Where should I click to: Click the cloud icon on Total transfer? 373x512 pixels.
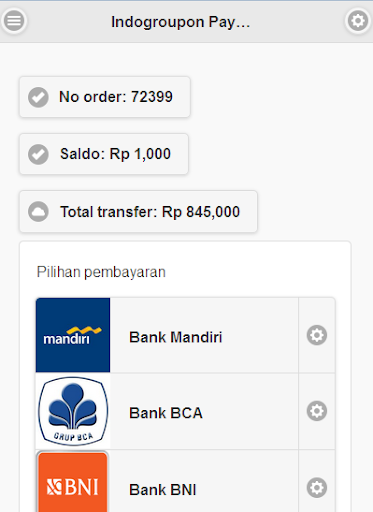pyautogui.click(x=38, y=212)
